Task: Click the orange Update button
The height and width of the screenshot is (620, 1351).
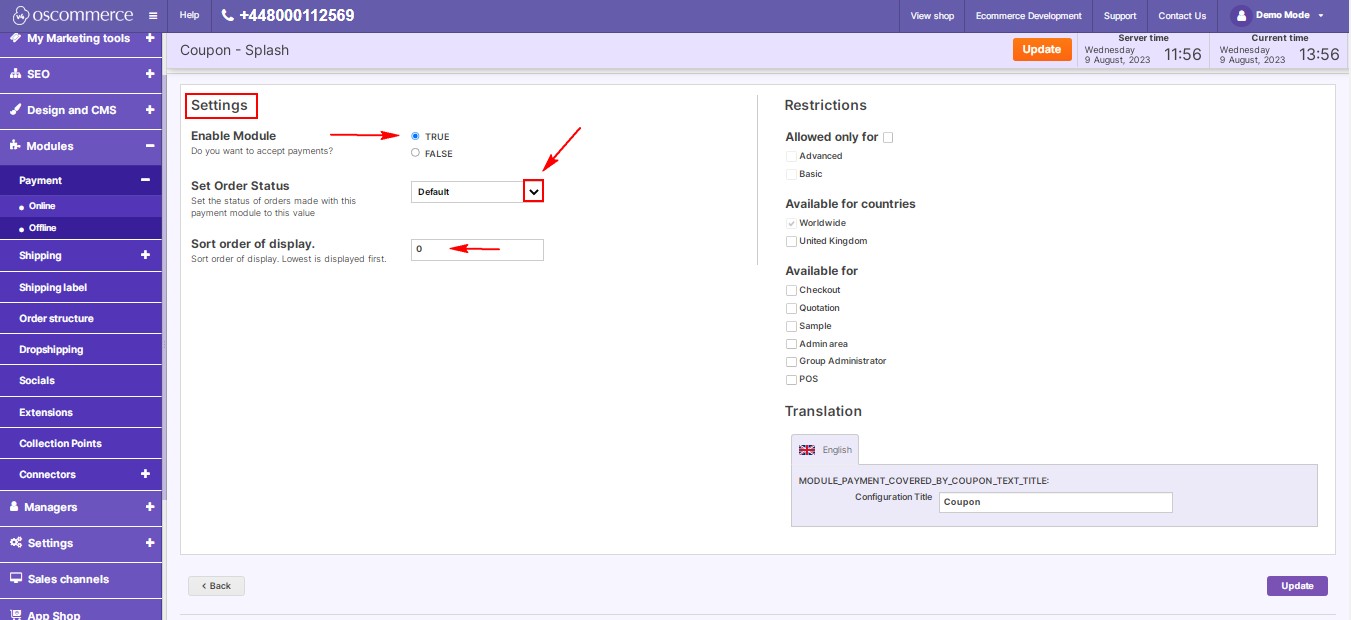Action: [x=1041, y=49]
